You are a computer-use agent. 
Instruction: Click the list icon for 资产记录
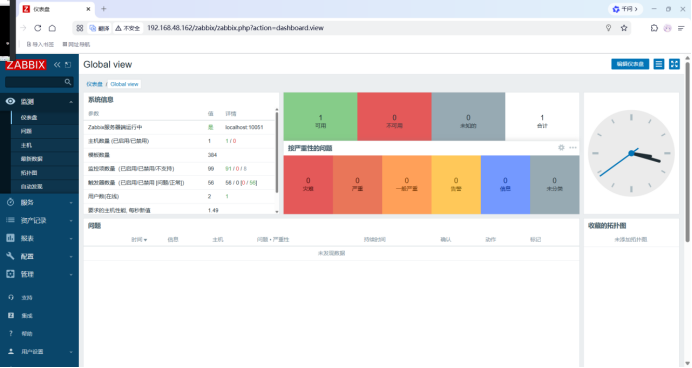(11, 220)
